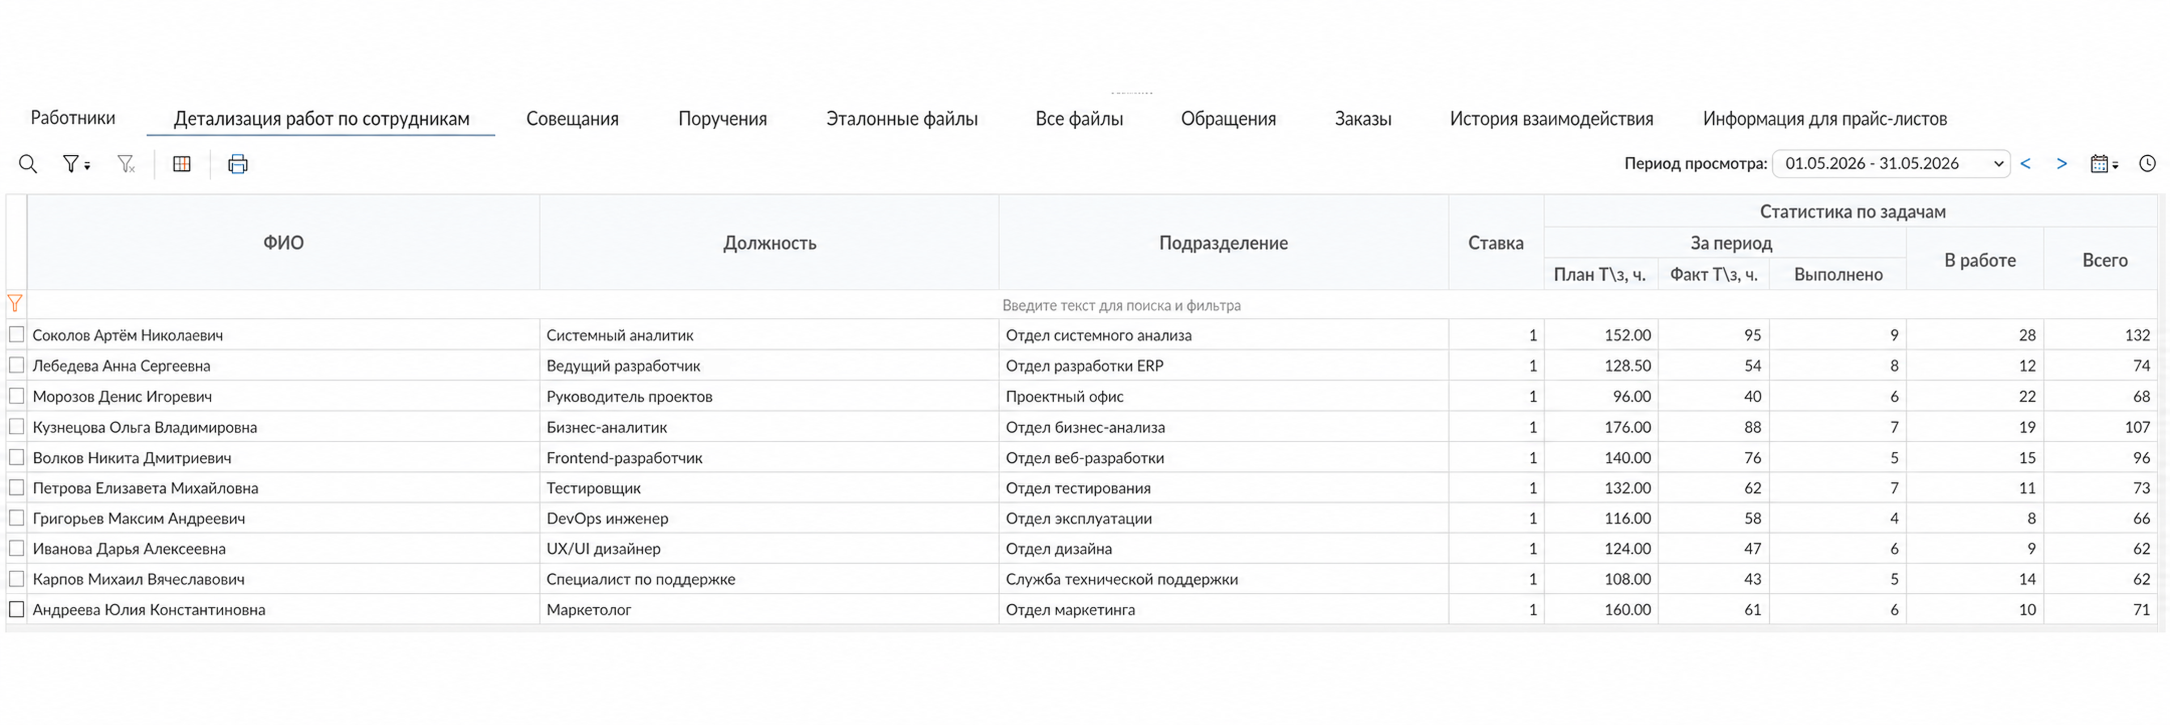Select the checkbox next to Волков Никита Дмитриевич

click(x=16, y=457)
